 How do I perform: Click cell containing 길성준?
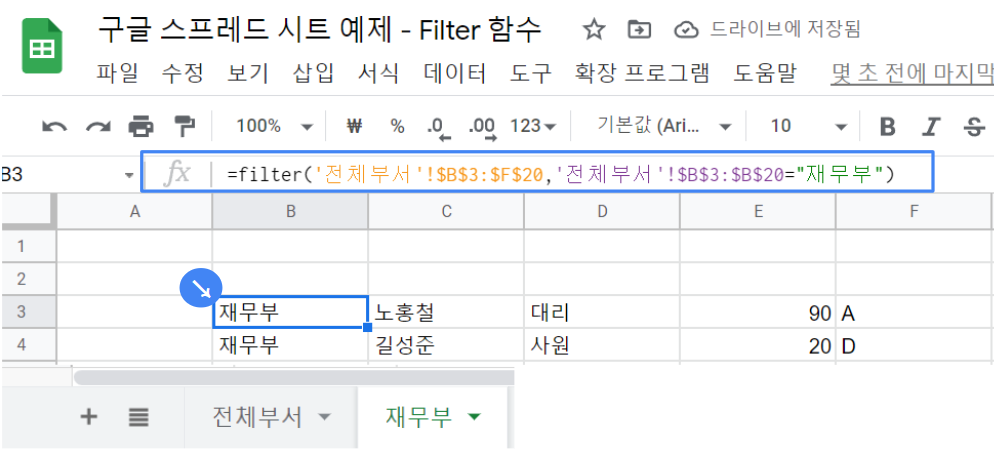tap(446, 345)
